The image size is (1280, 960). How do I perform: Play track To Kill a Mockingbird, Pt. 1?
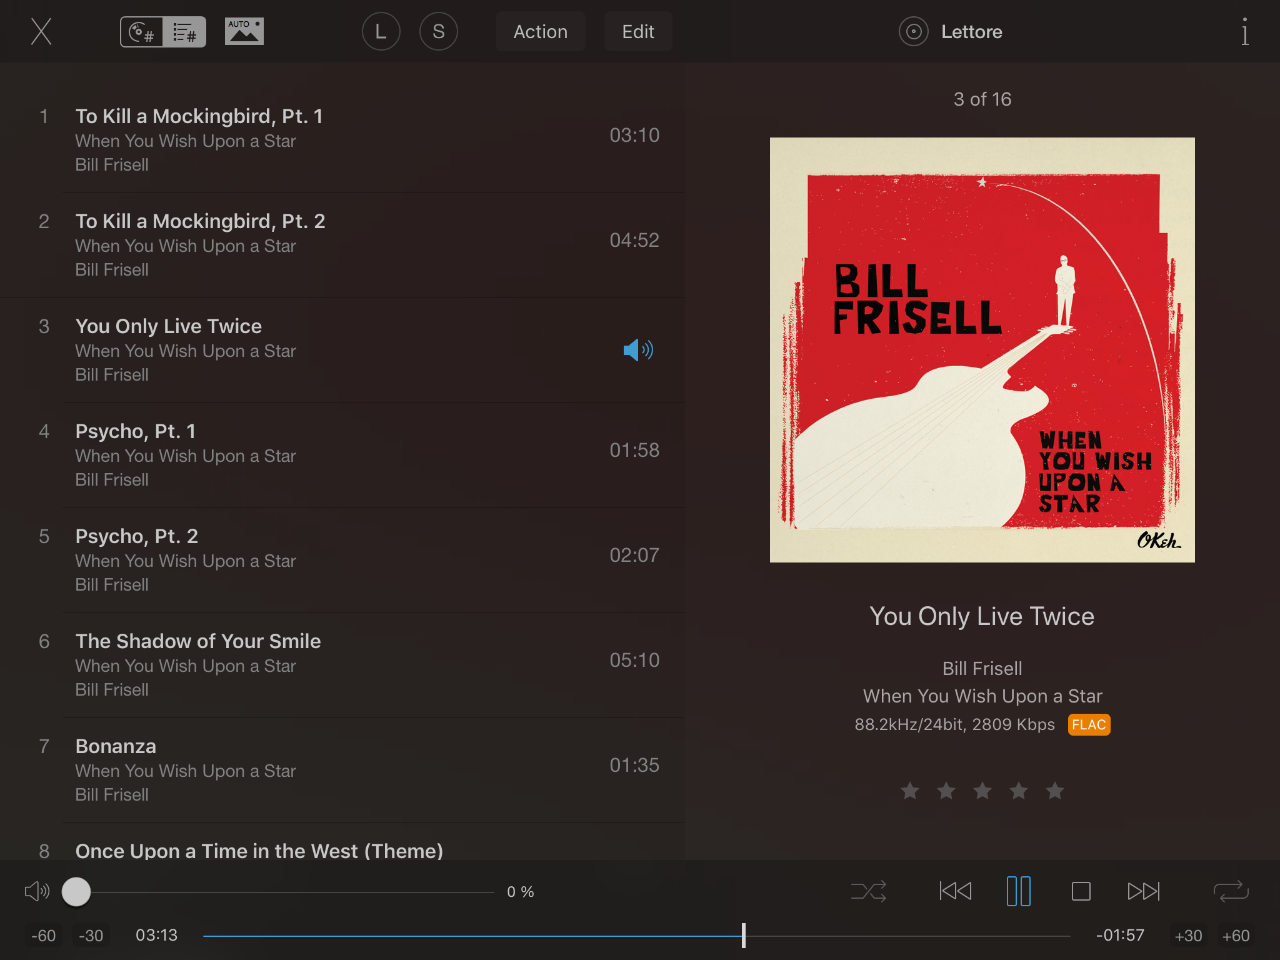pos(342,140)
